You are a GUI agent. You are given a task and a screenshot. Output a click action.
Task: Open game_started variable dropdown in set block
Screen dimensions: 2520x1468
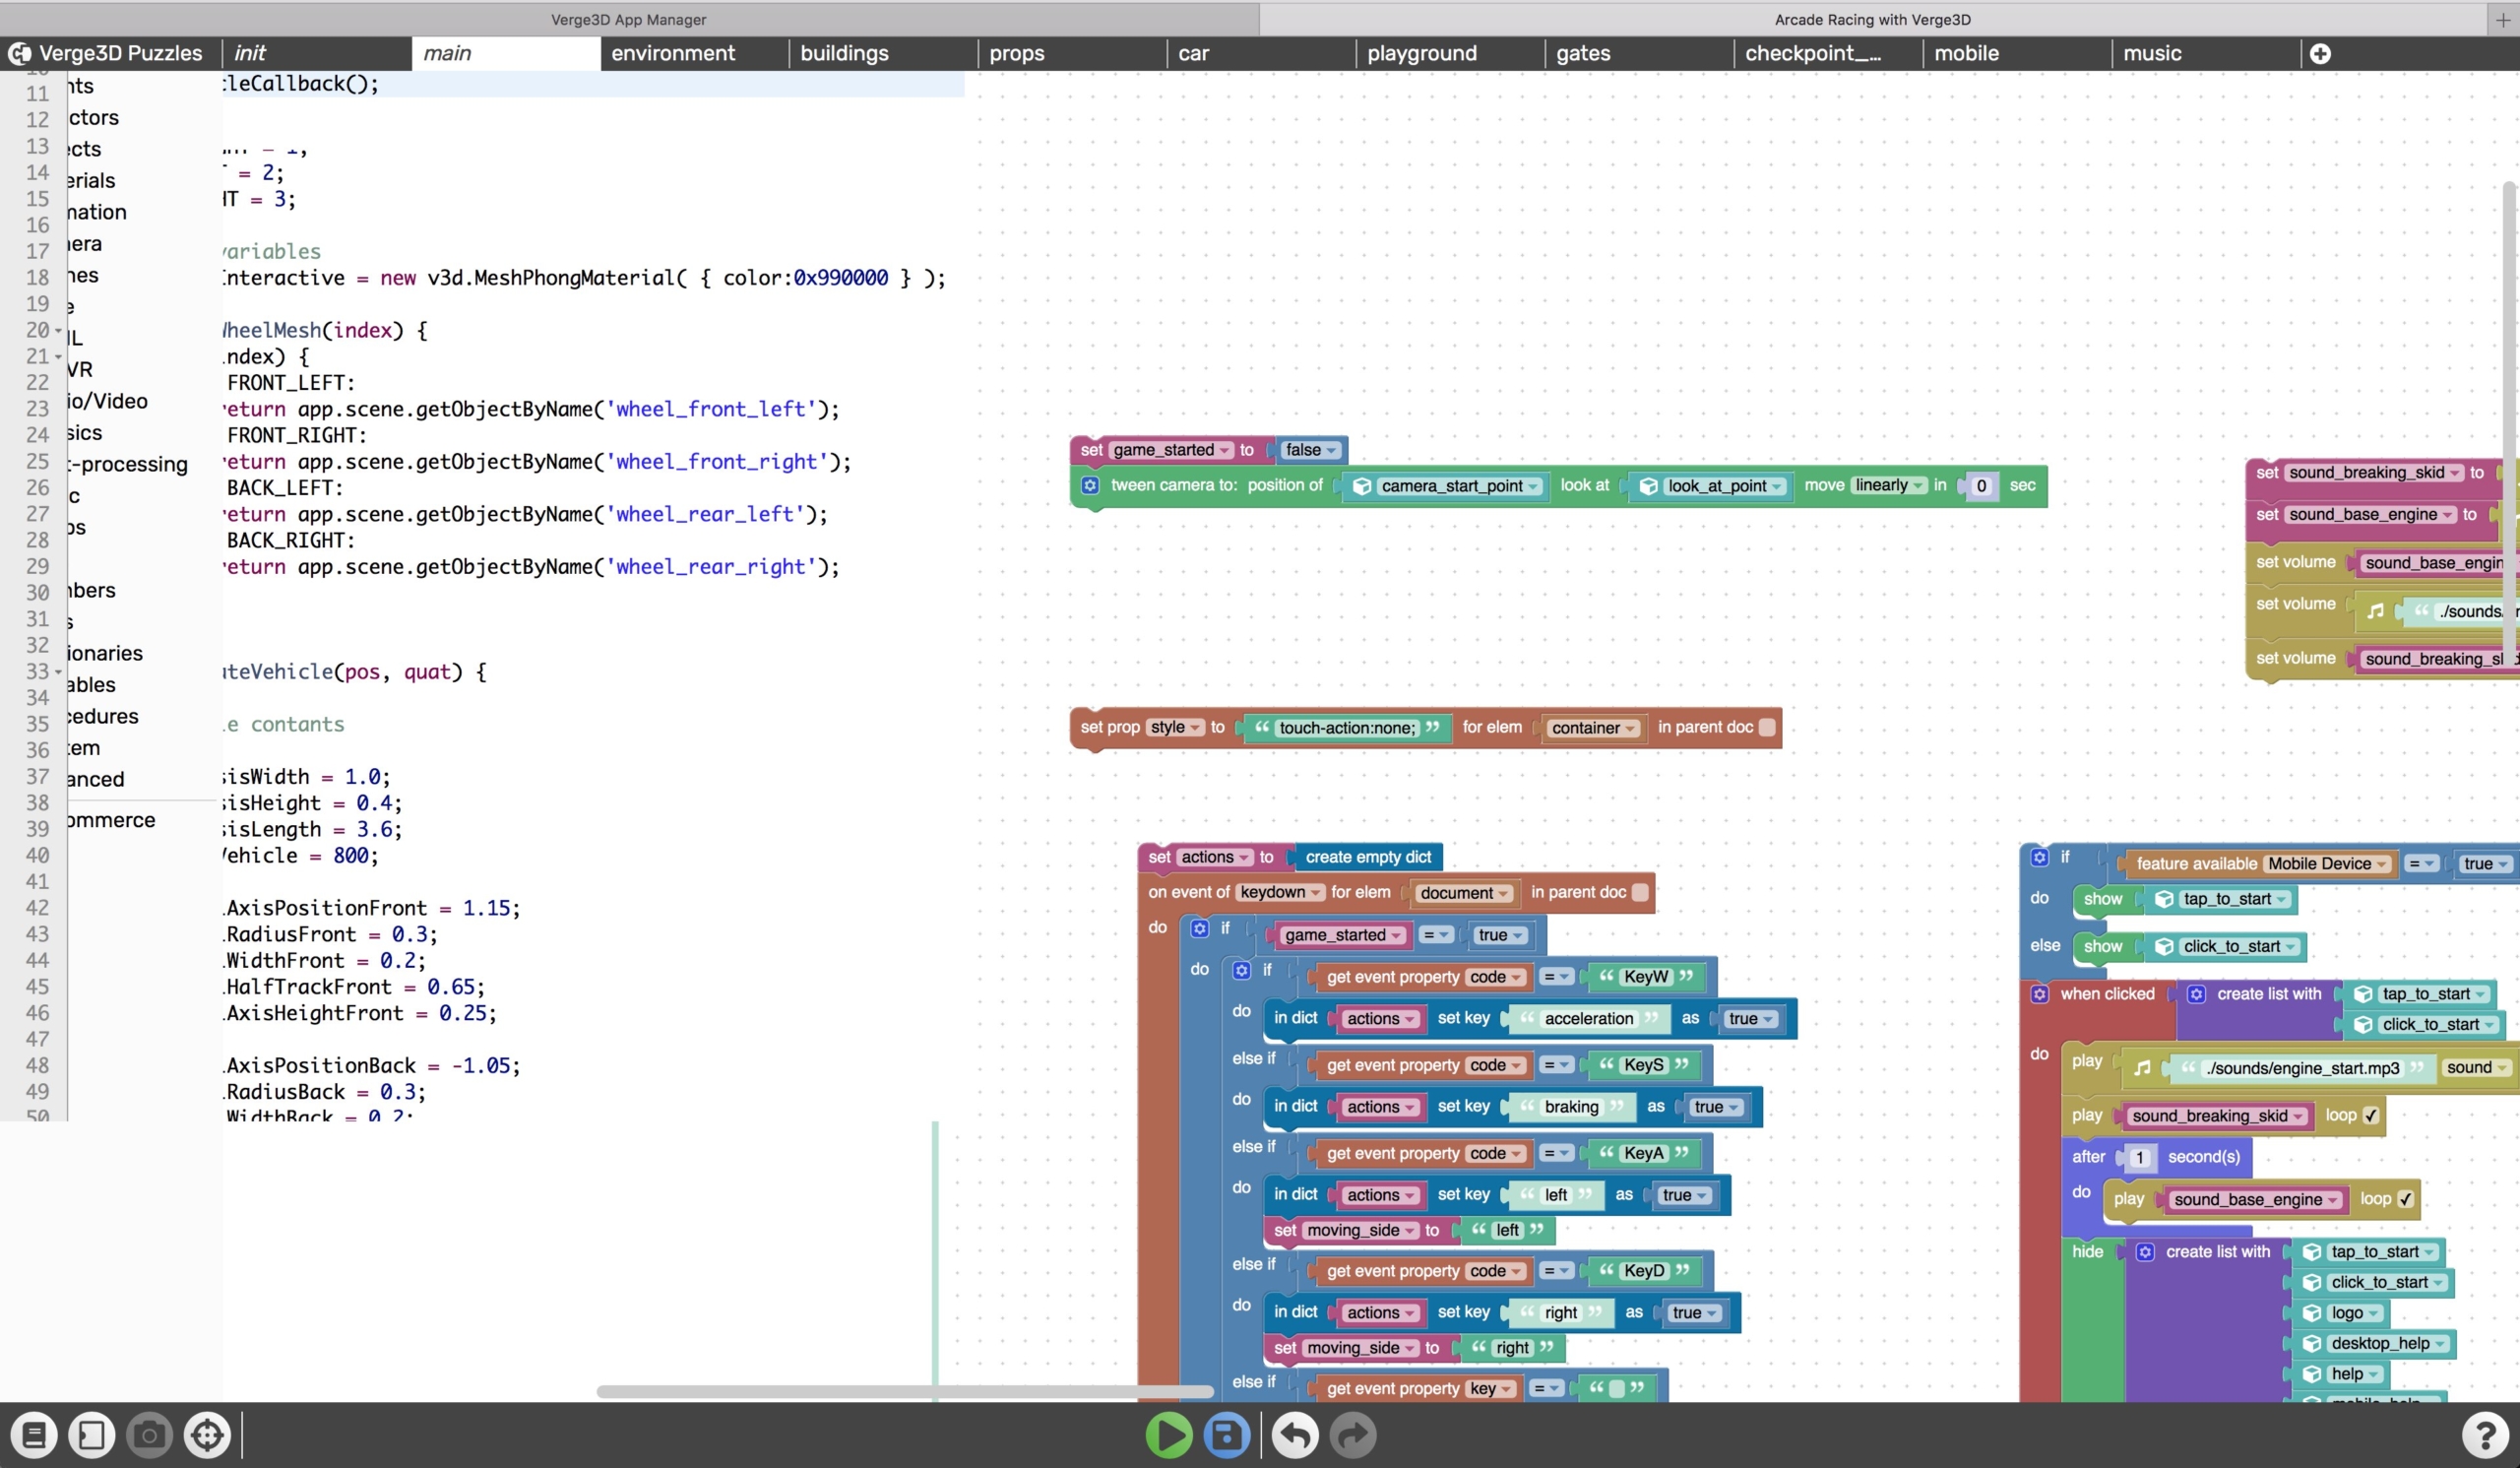[1172, 450]
